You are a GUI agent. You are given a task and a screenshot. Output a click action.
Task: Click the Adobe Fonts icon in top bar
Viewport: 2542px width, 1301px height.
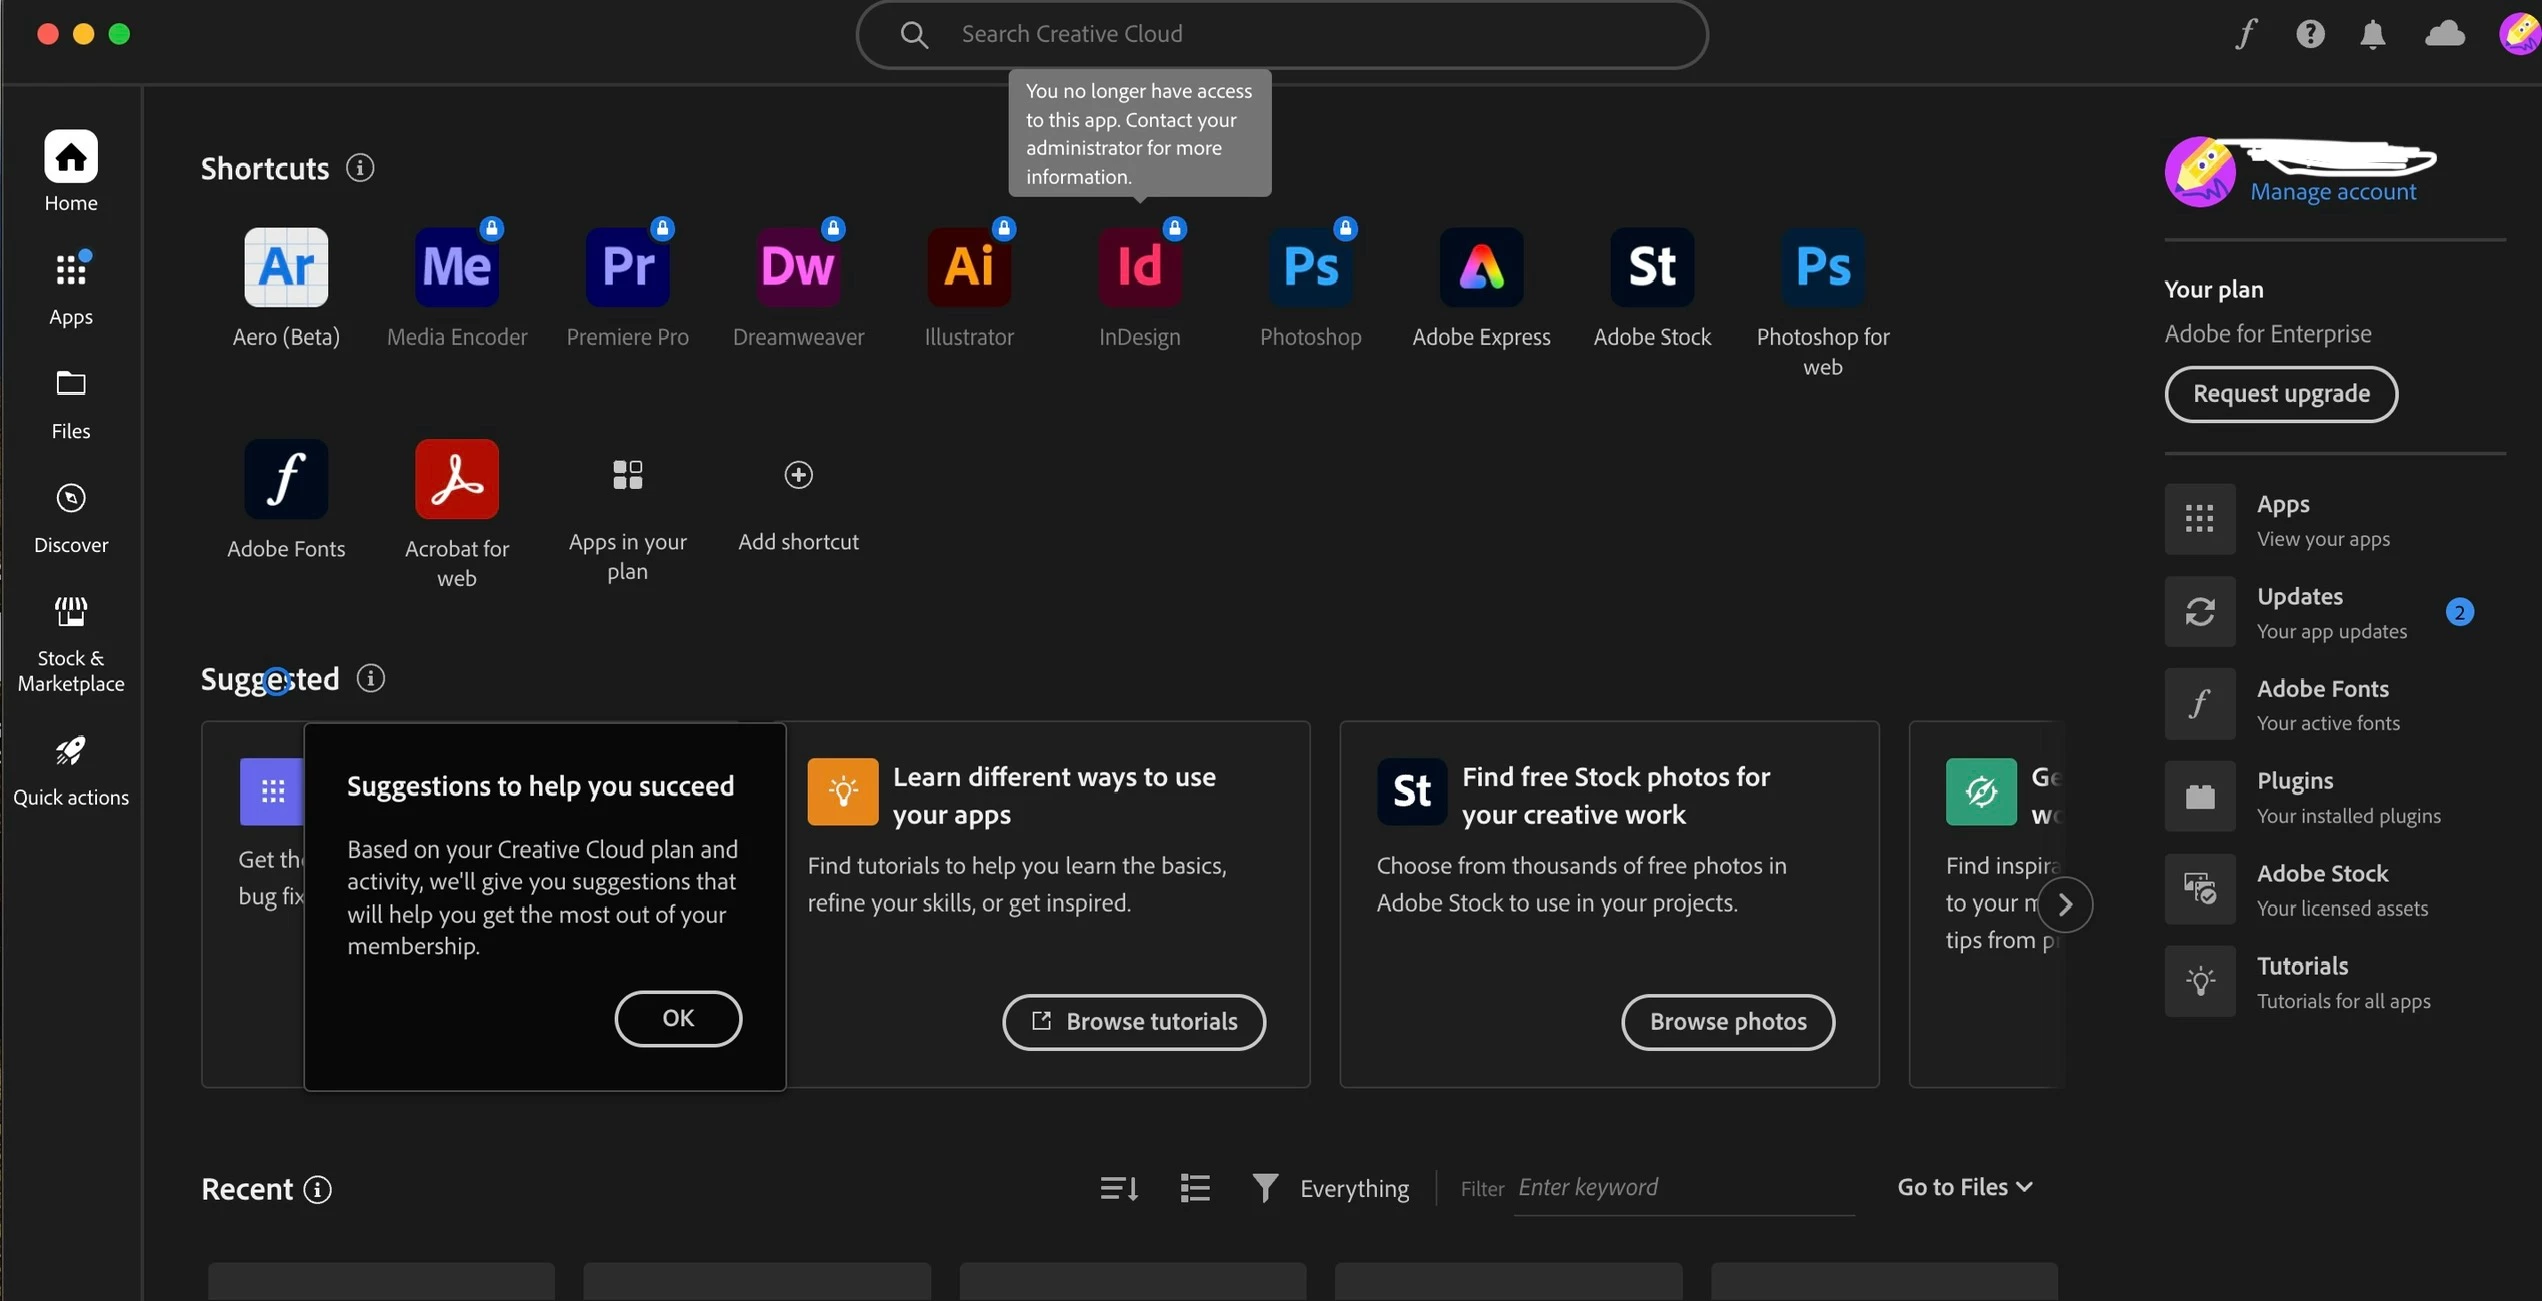click(x=2246, y=34)
